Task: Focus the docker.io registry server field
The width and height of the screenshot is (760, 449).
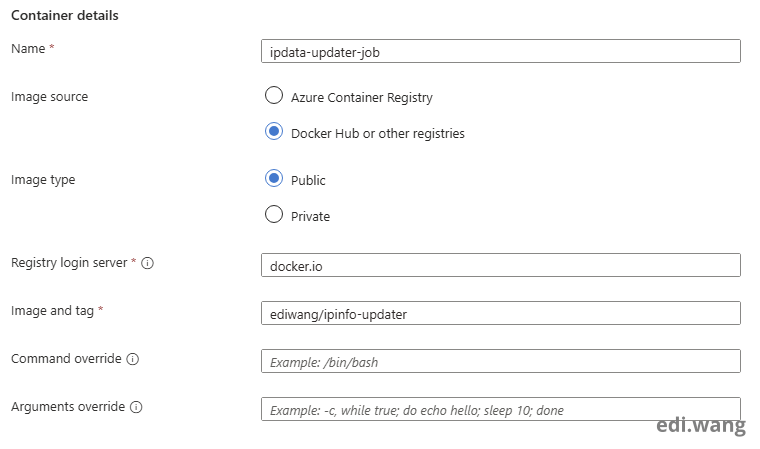Action: (499, 265)
